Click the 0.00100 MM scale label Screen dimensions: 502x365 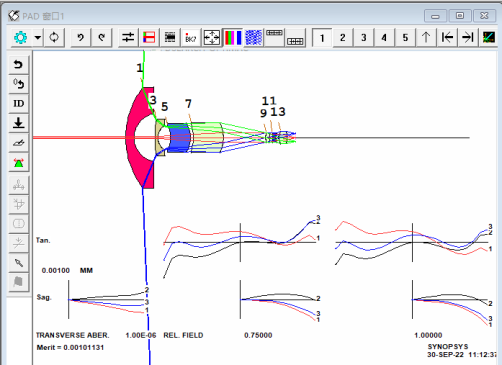(x=67, y=270)
